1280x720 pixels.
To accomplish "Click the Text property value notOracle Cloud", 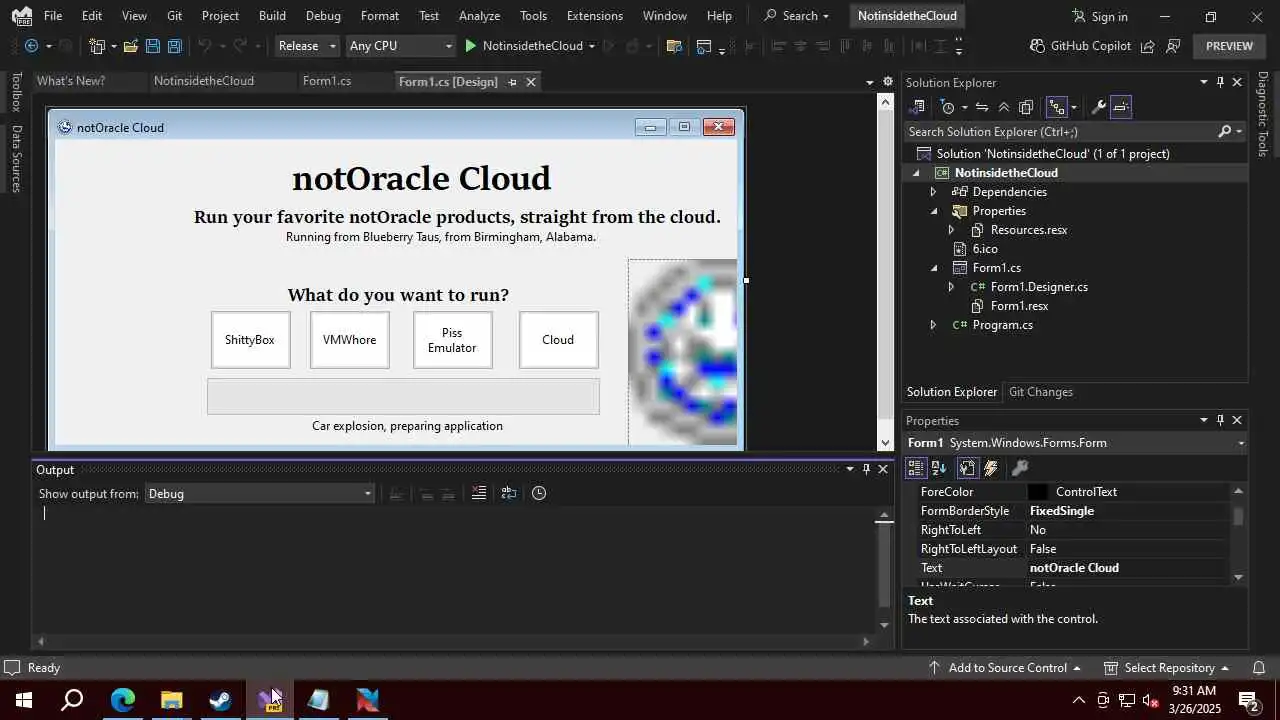I will [1074, 568].
